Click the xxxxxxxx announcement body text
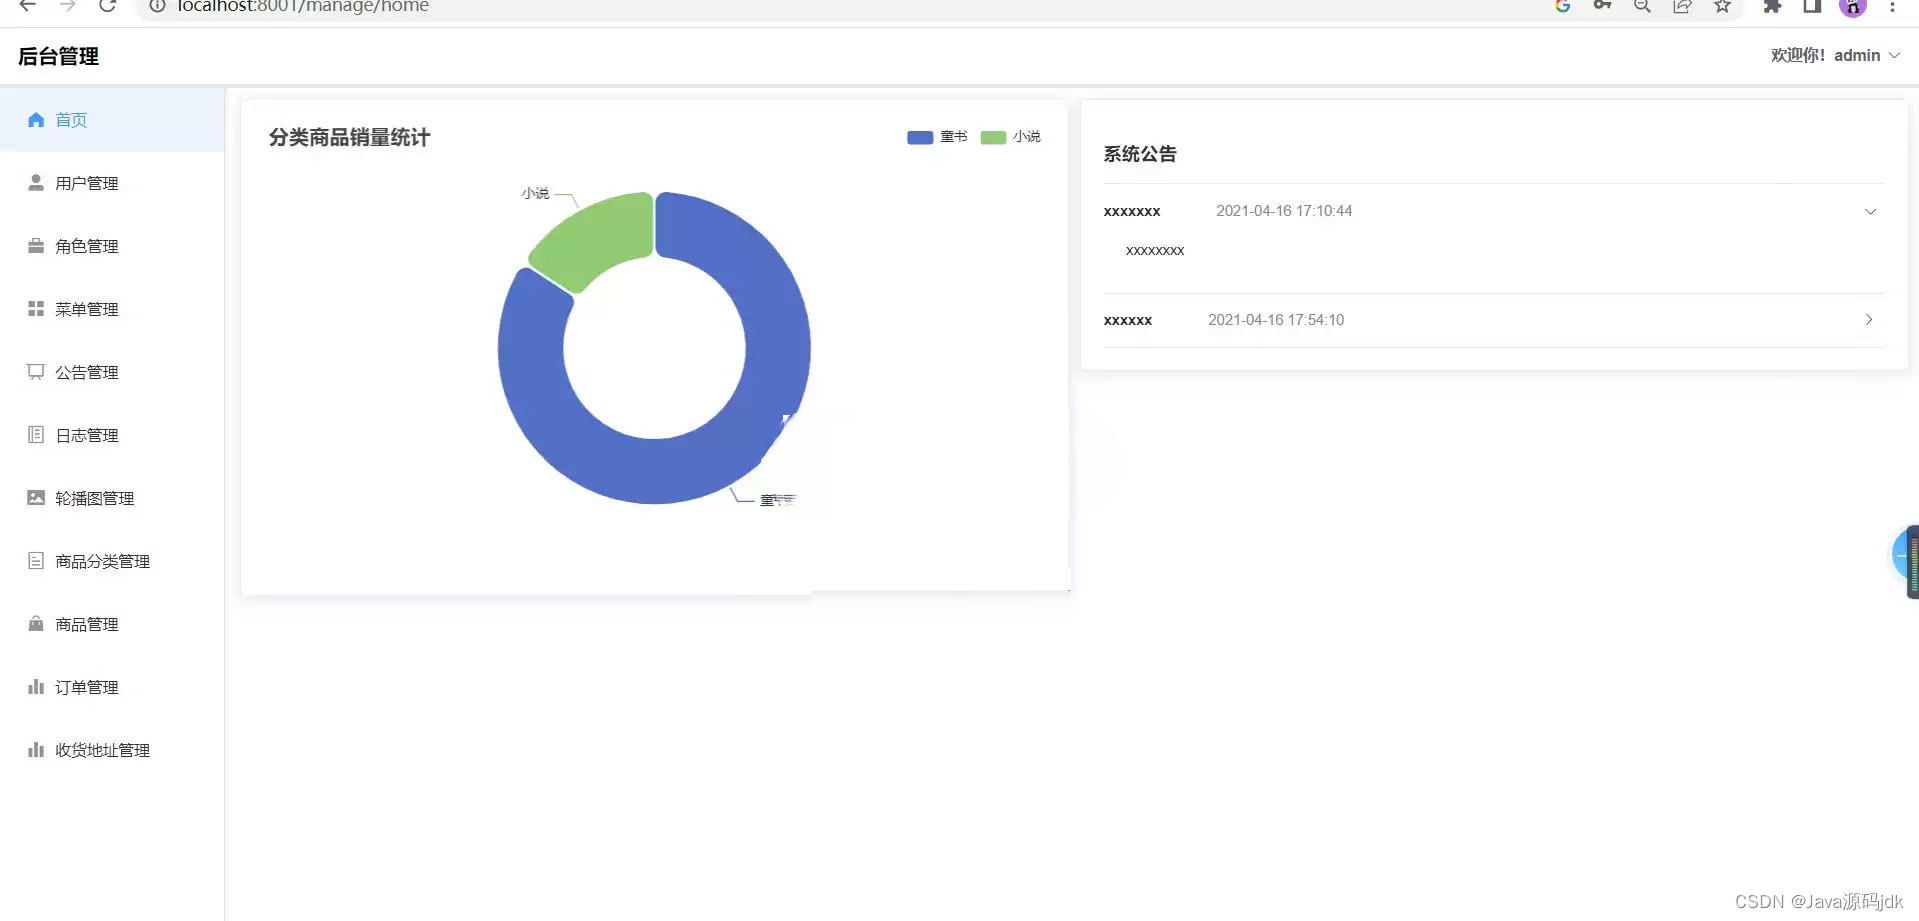Viewport: 1919px width, 921px height. (1155, 251)
